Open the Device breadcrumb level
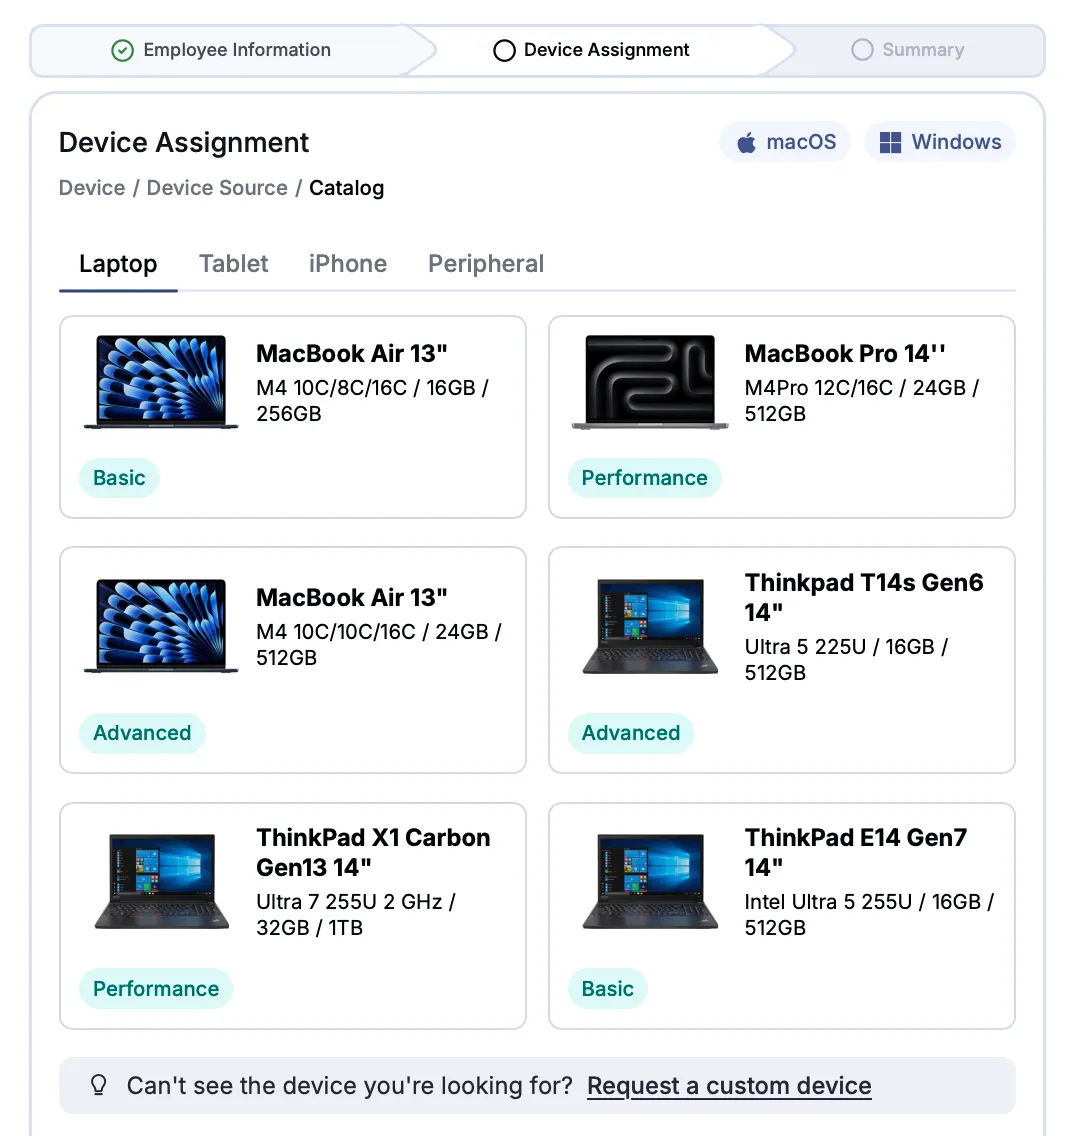Screen dimensions: 1066x1136 coord(91,188)
